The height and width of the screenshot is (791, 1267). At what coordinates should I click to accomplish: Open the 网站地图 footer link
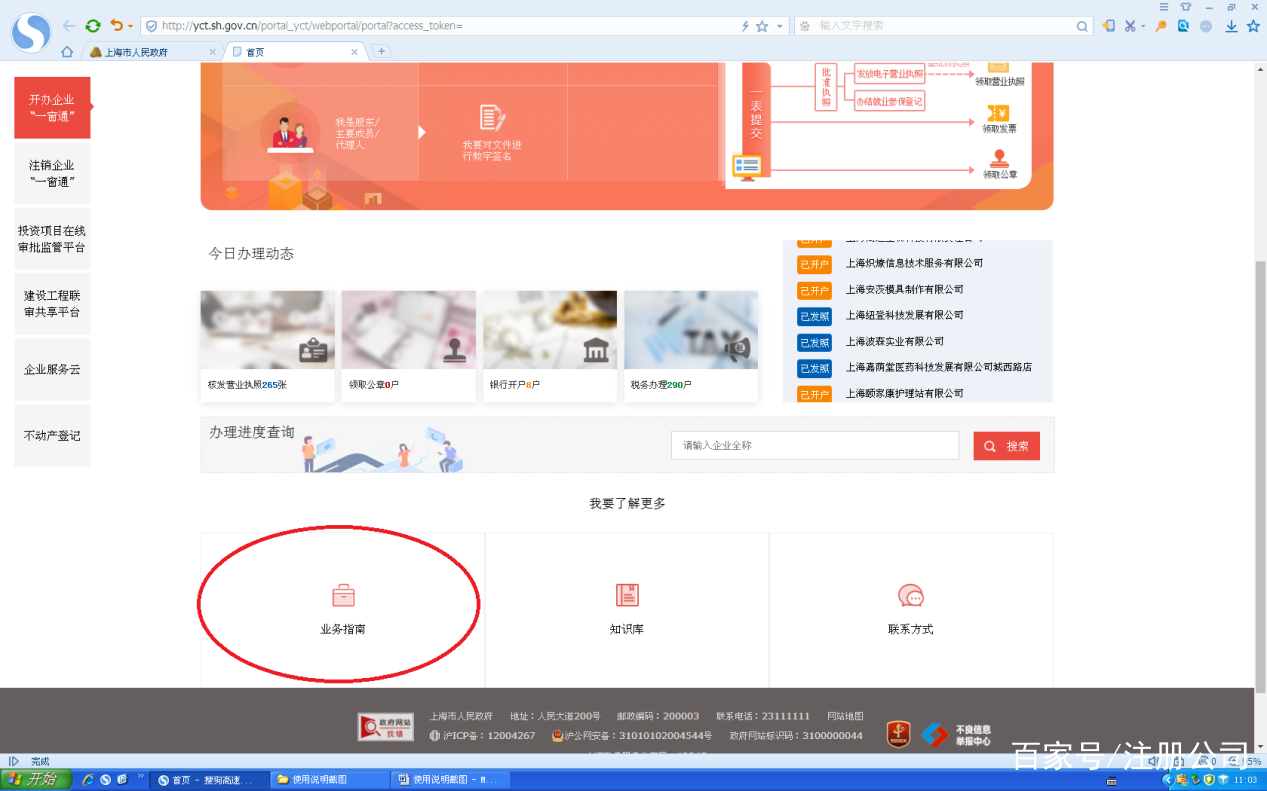tap(847, 715)
